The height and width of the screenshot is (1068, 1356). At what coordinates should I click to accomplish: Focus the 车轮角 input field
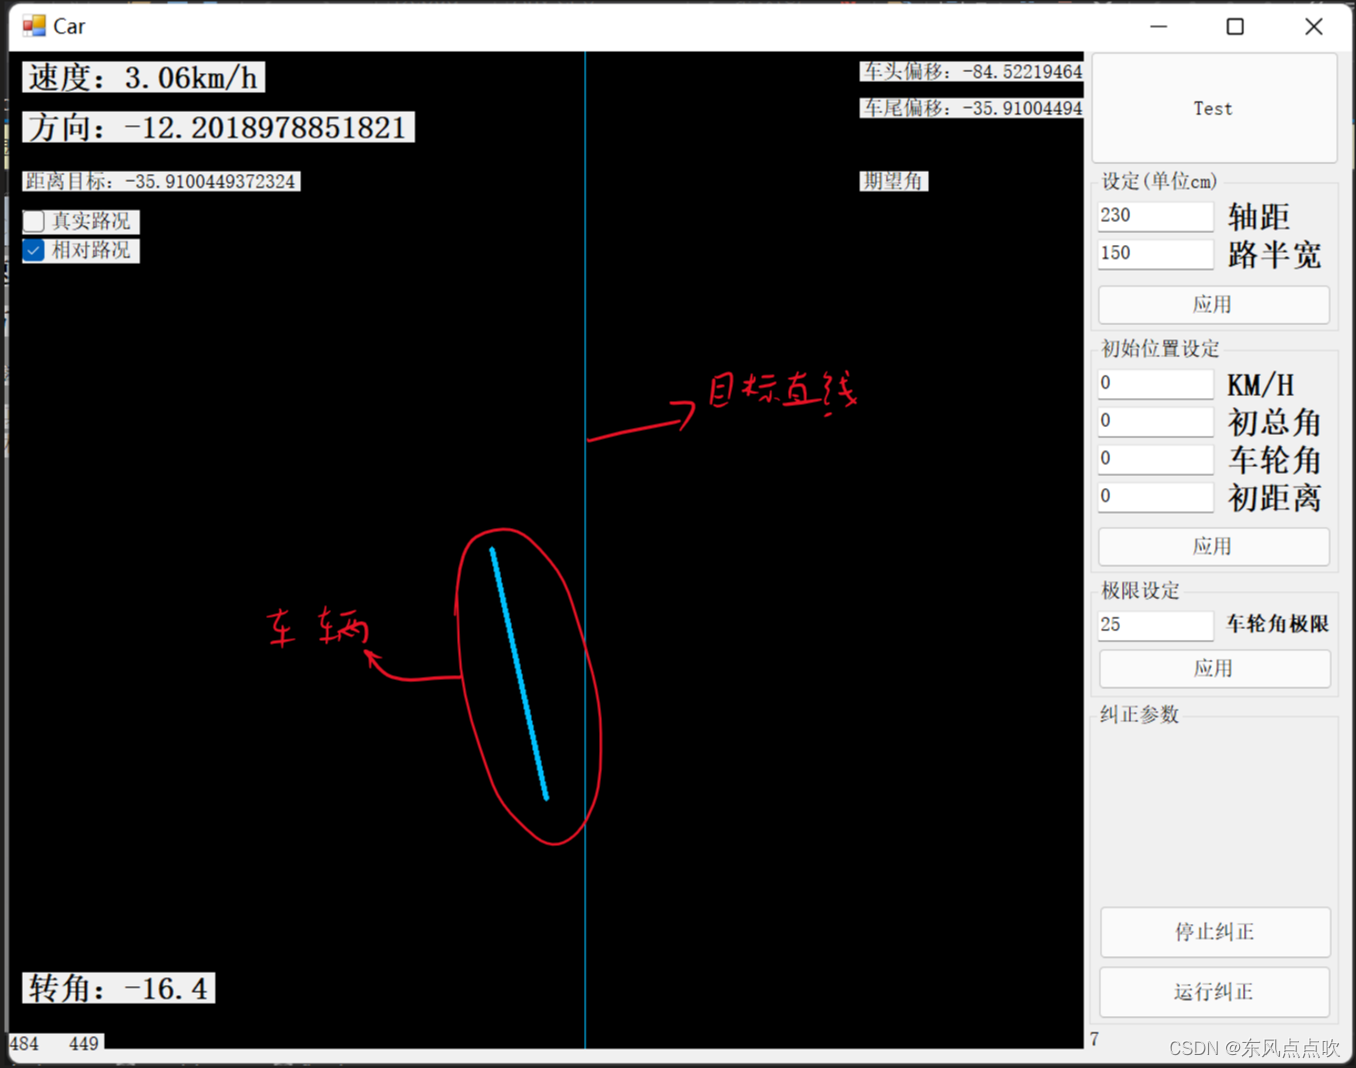[x=1155, y=459]
